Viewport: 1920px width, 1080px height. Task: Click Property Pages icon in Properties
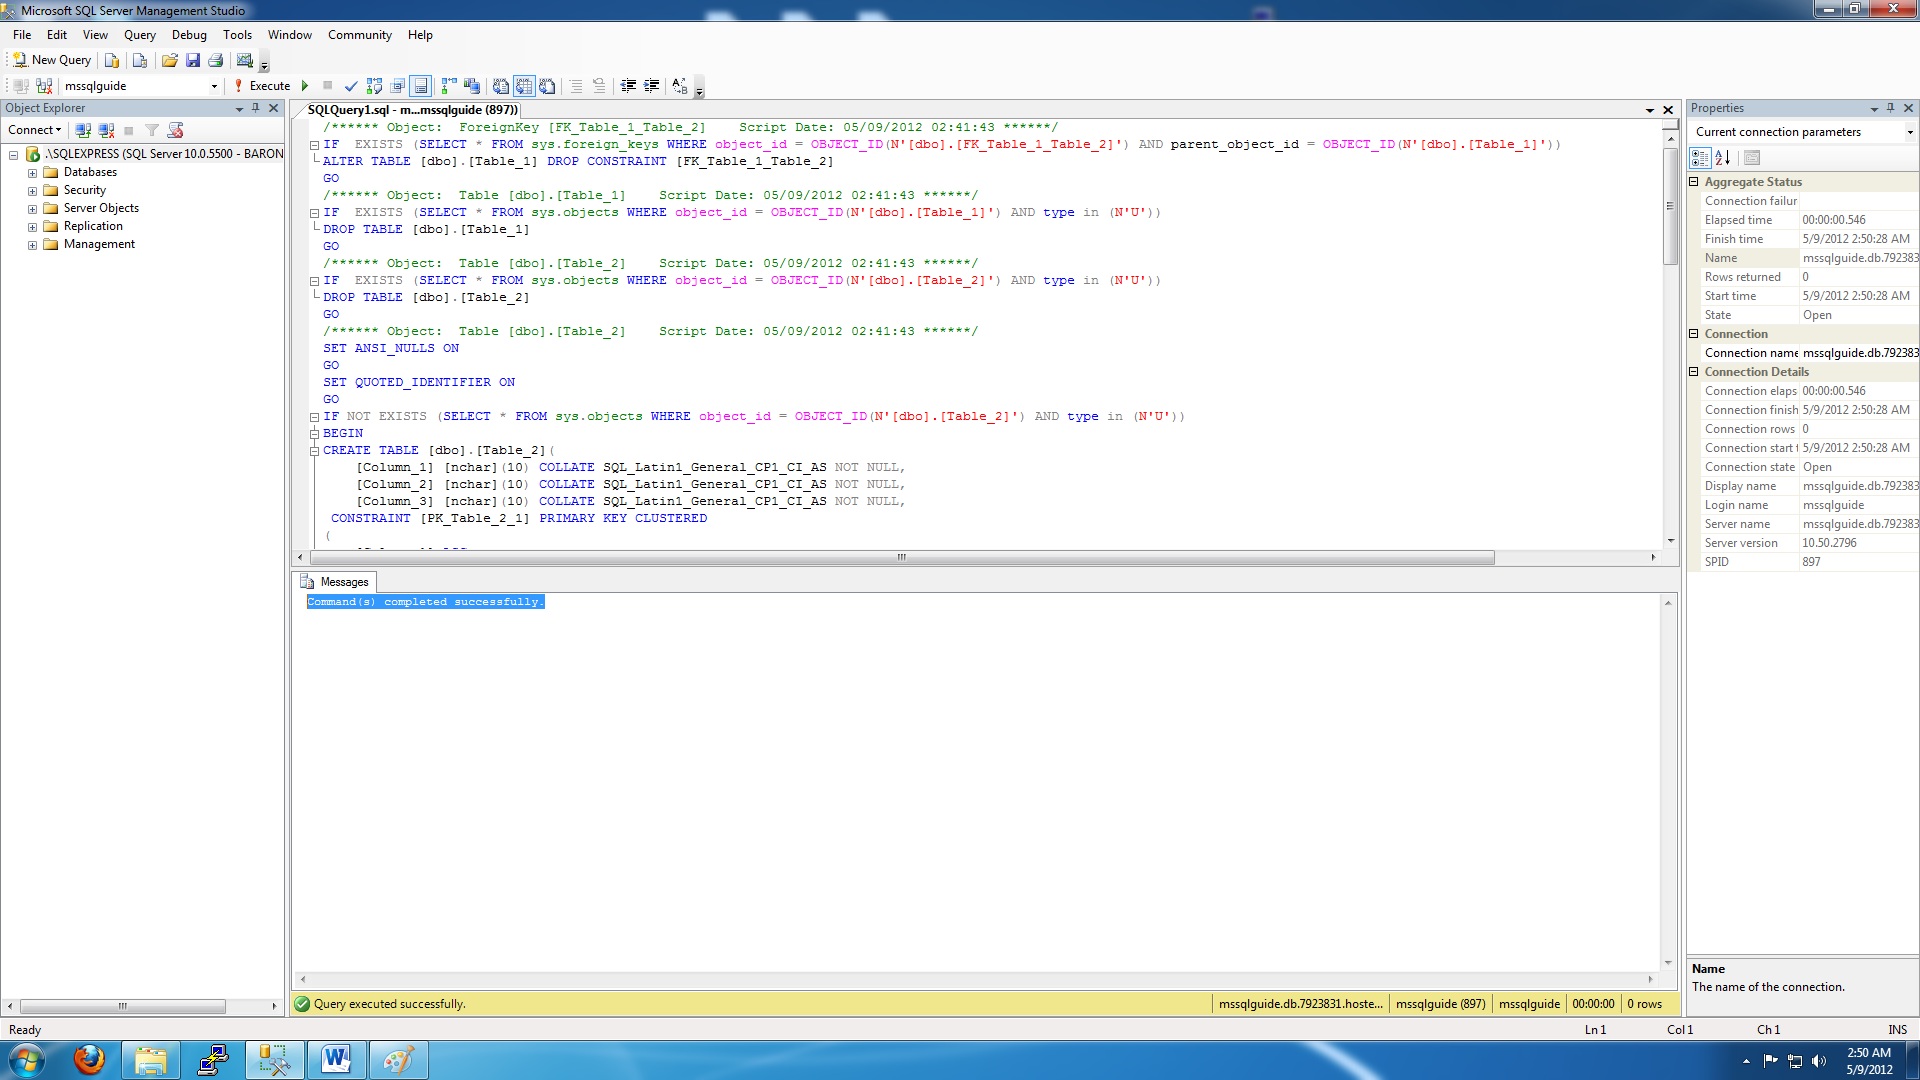1752,158
